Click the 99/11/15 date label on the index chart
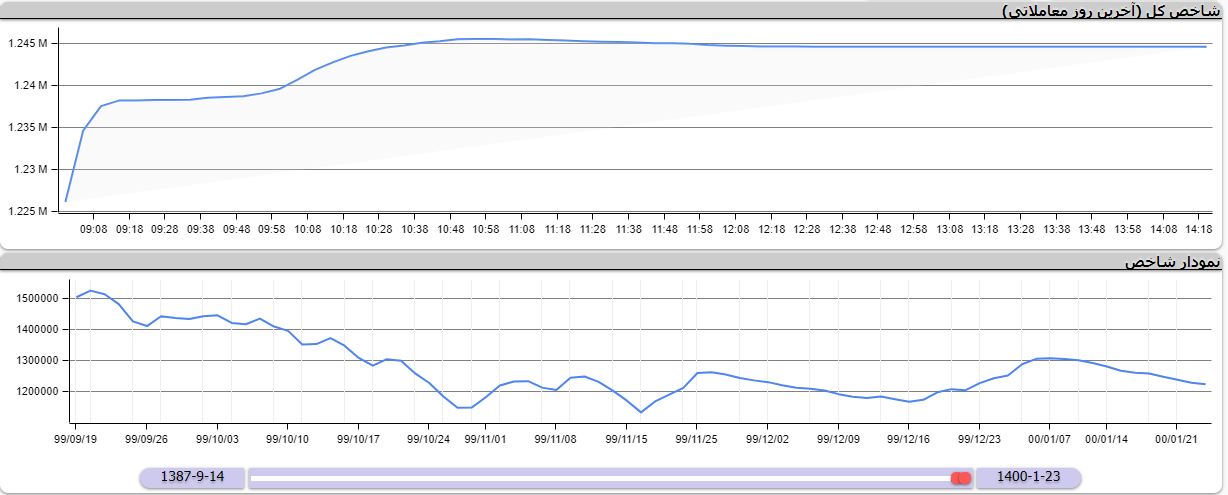The image size is (1228, 495). point(627,438)
